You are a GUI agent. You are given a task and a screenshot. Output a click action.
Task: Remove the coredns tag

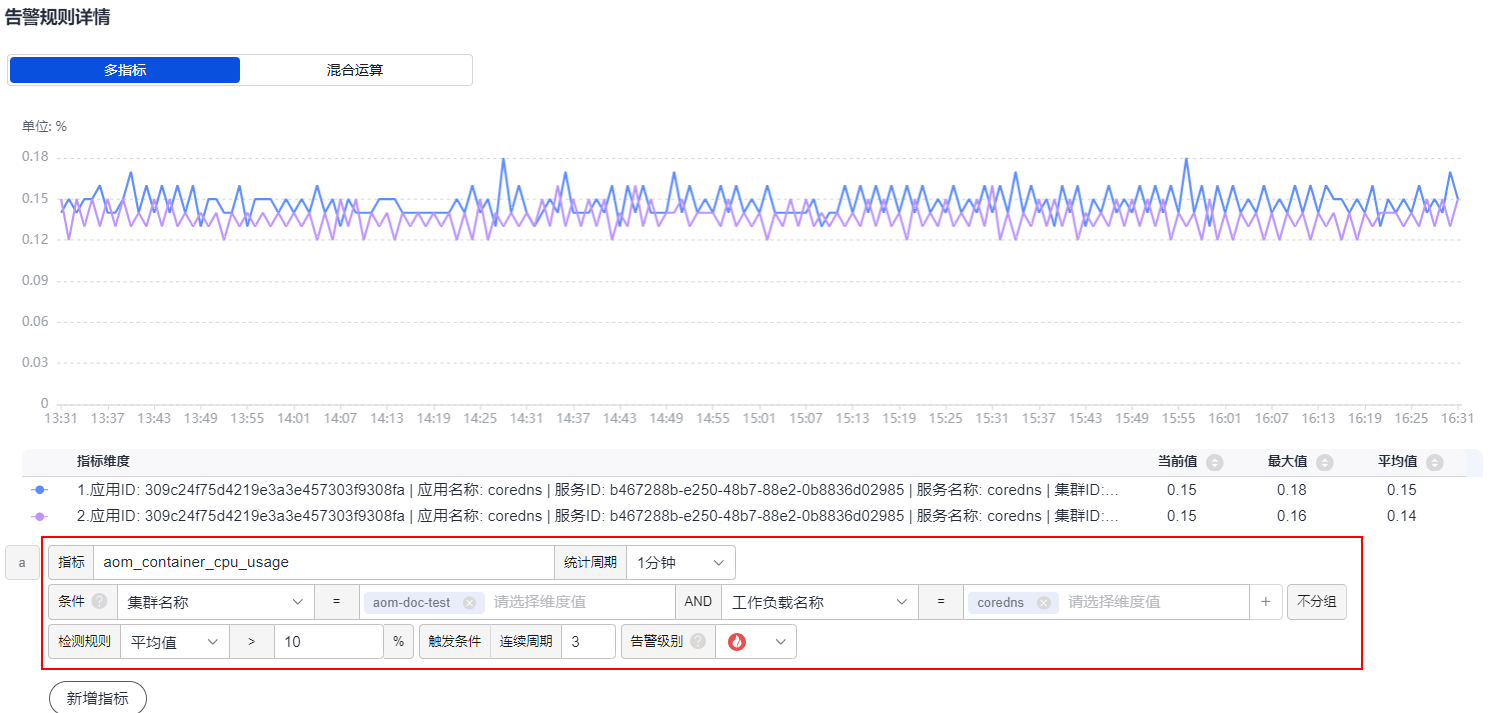click(x=1043, y=603)
